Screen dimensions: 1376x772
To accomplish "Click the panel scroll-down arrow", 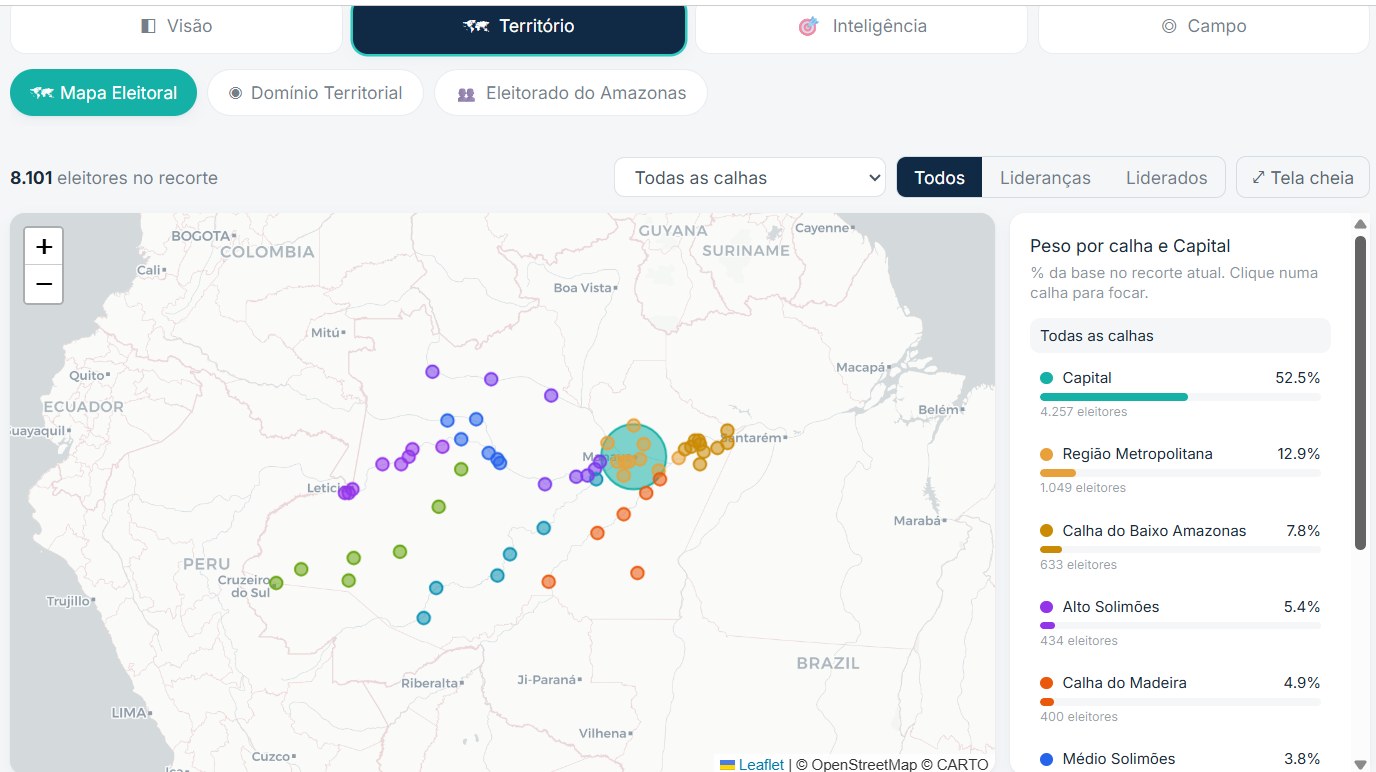I will [x=1360, y=764].
